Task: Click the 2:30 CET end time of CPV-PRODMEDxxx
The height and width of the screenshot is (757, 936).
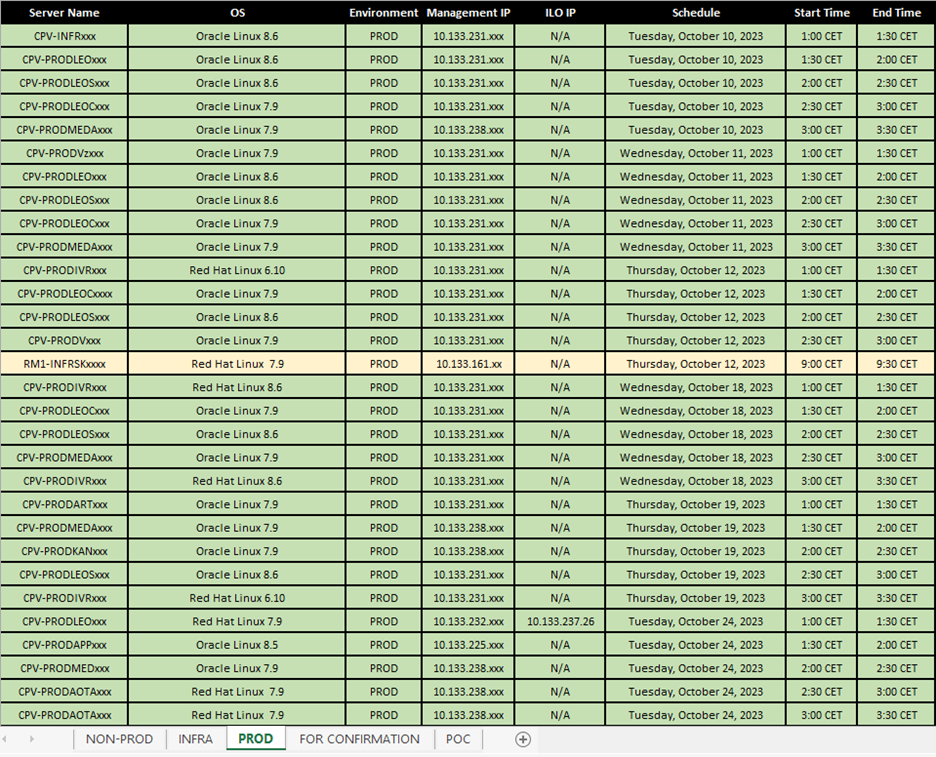Action: pyautogui.click(x=896, y=668)
